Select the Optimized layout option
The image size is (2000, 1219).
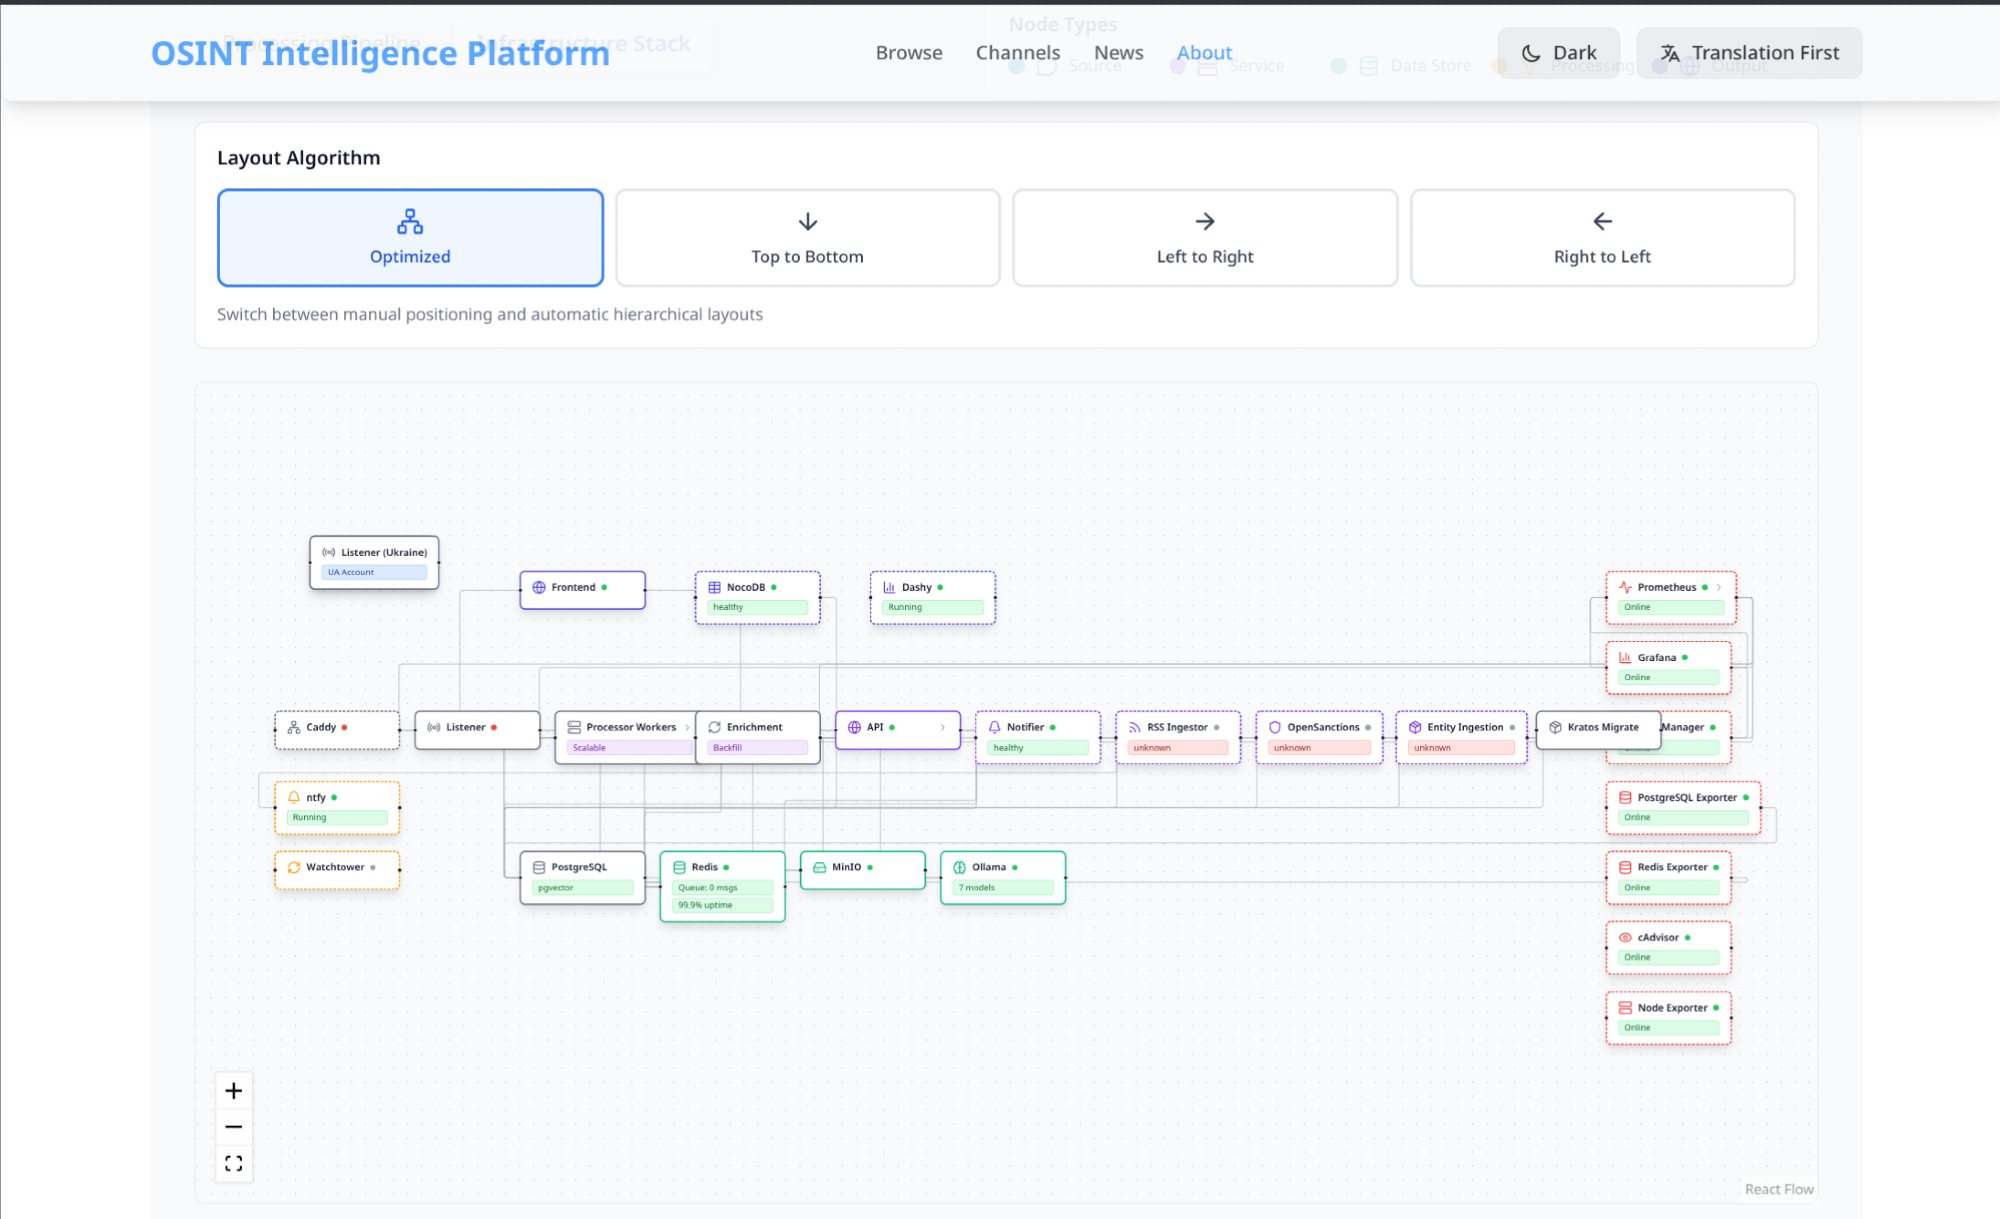point(410,238)
